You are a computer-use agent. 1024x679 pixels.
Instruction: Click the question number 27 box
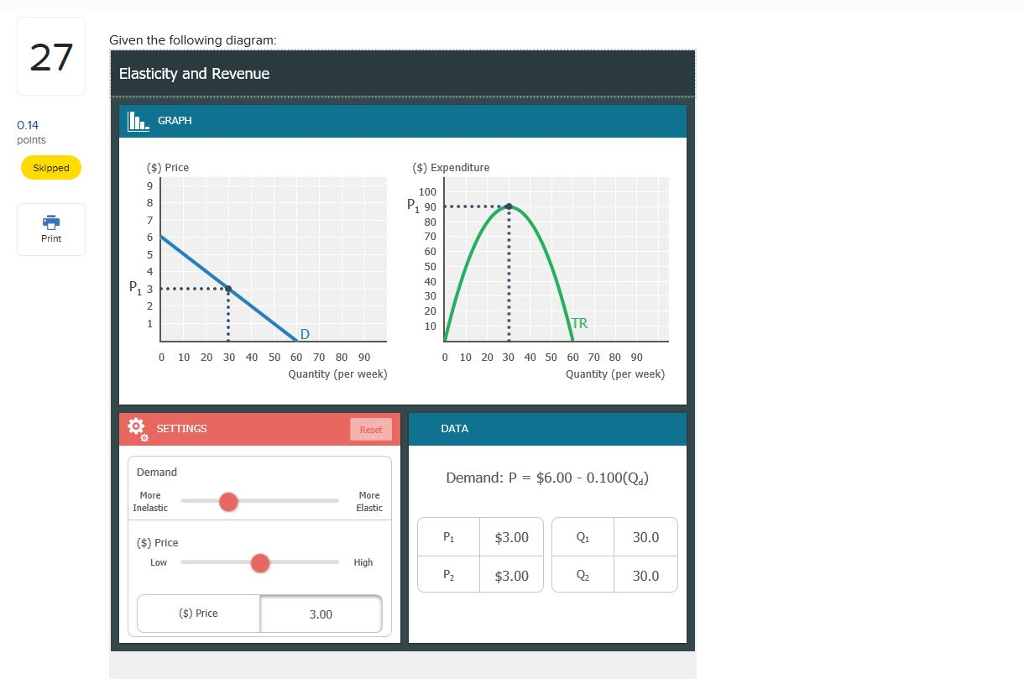click(x=51, y=57)
